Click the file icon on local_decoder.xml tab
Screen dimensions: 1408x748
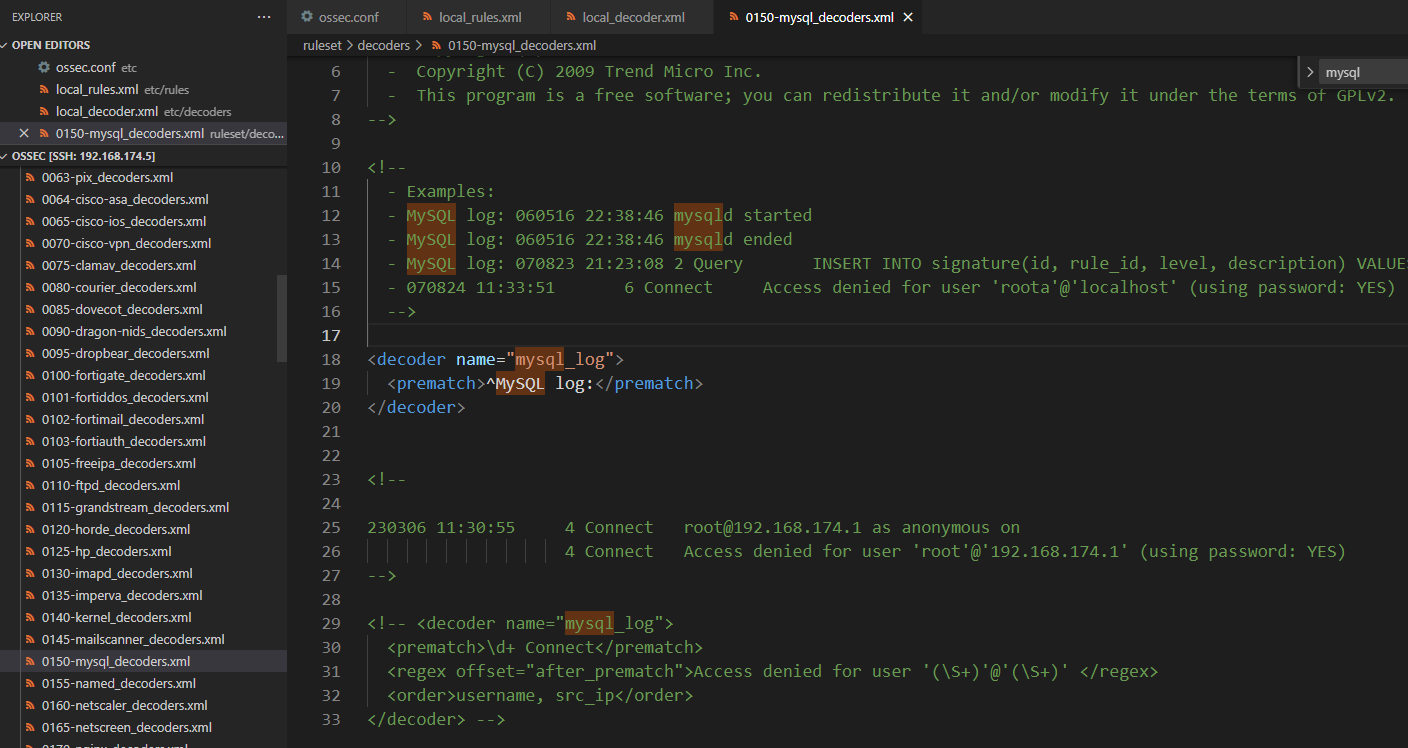[571, 17]
